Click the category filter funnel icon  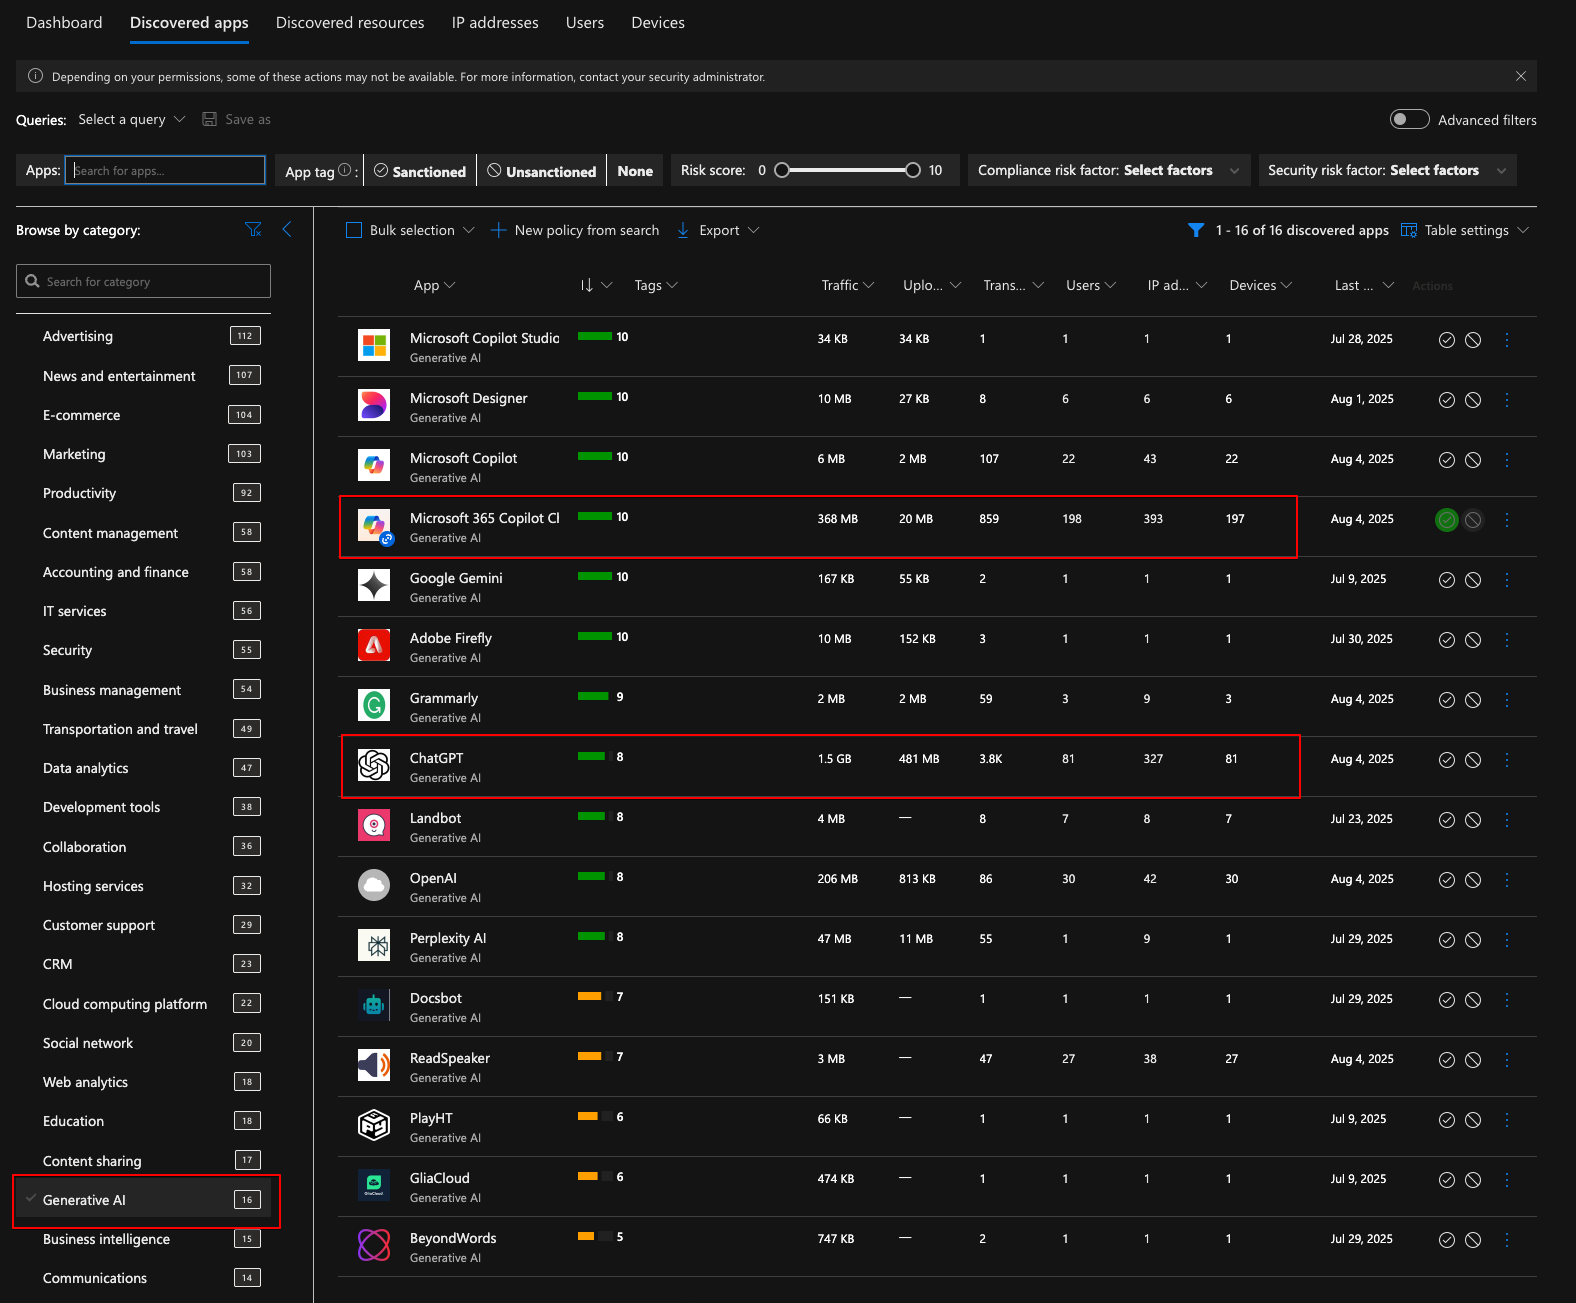(253, 230)
